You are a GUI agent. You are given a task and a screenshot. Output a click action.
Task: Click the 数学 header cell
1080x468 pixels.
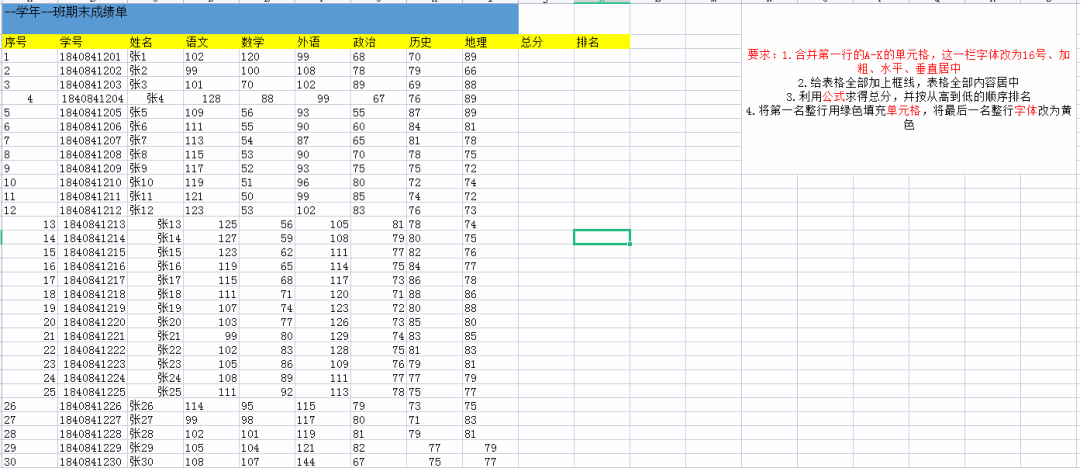[x=265, y=42]
